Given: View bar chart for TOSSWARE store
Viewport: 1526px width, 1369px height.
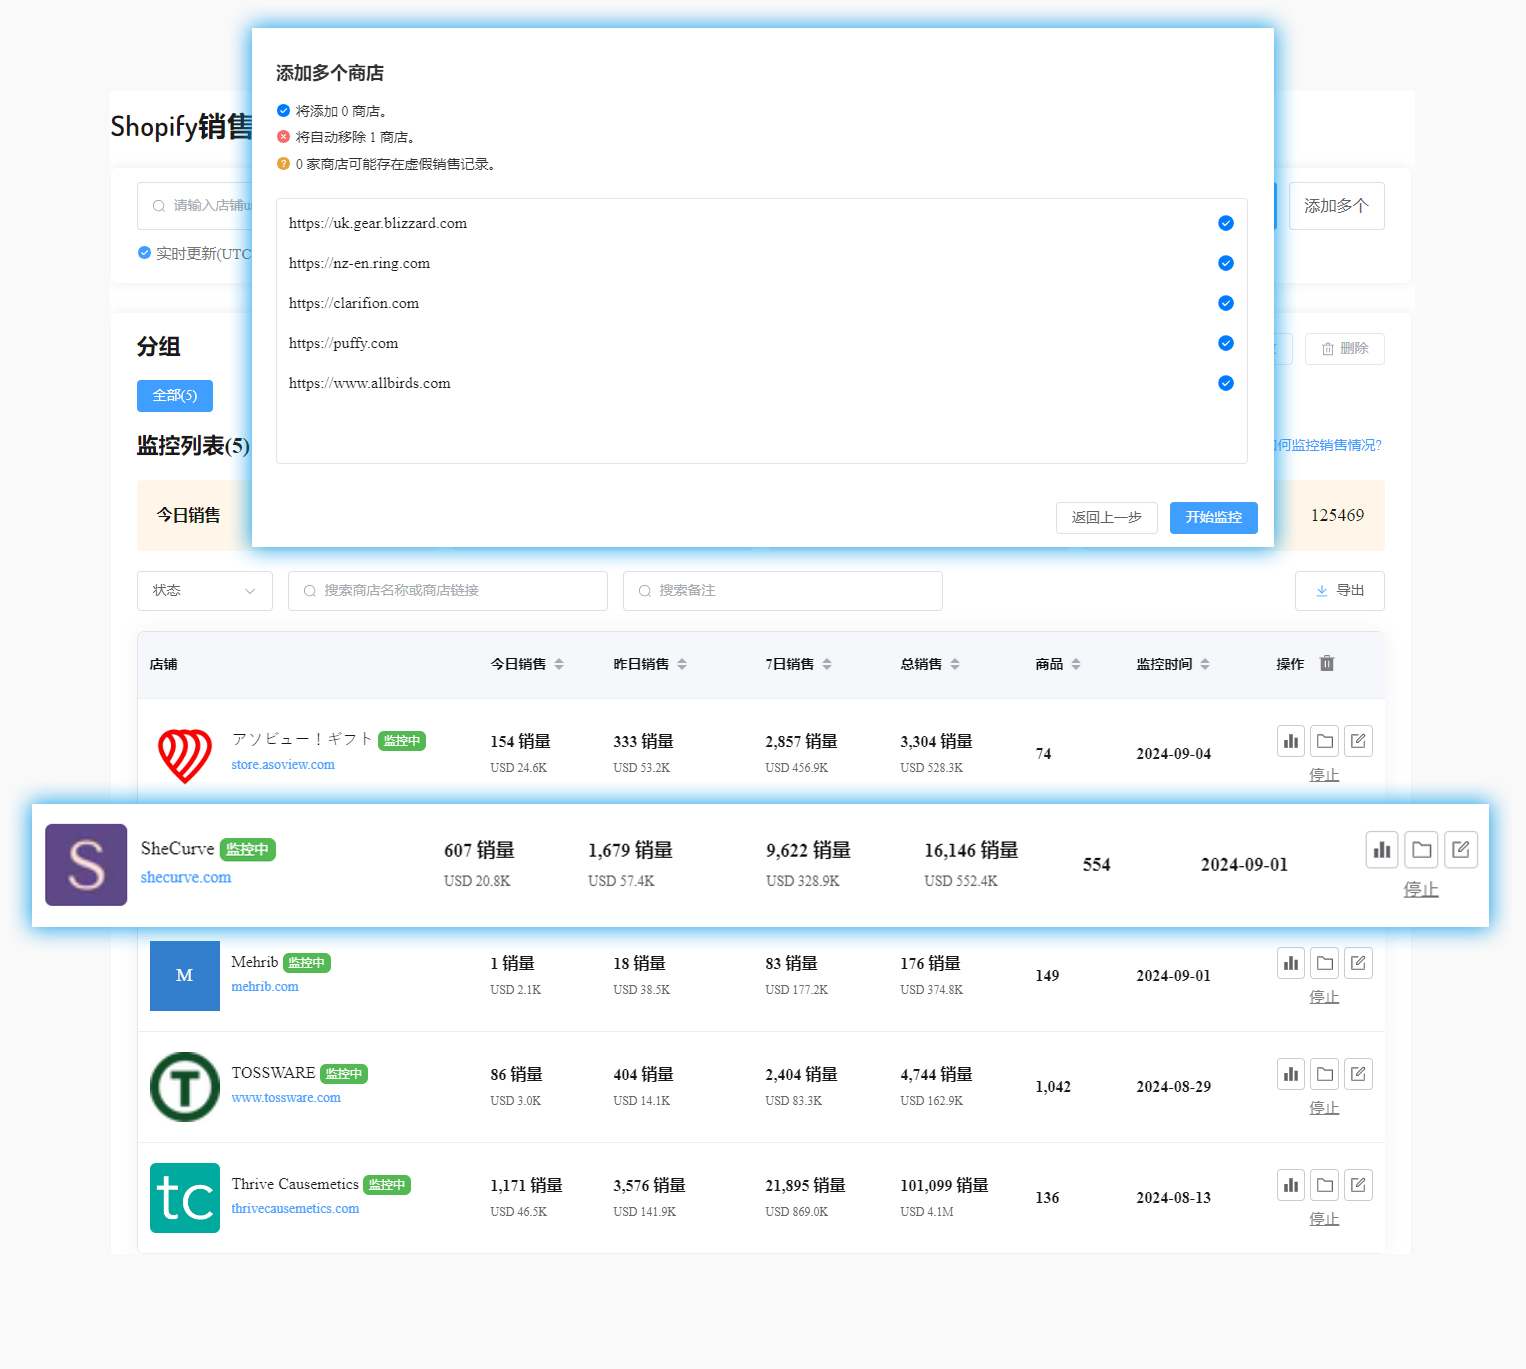Looking at the screenshot, I should tap(1291, 1074).
